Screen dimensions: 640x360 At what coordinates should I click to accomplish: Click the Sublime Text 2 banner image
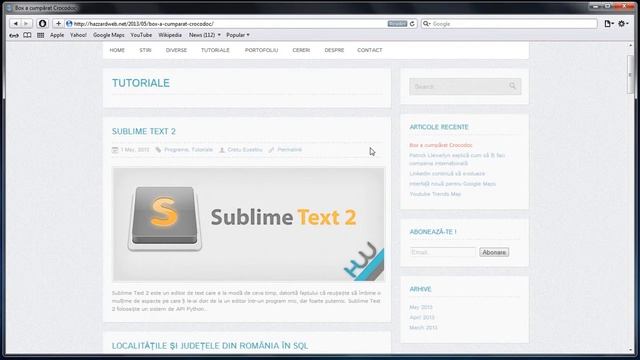[248, 224]
